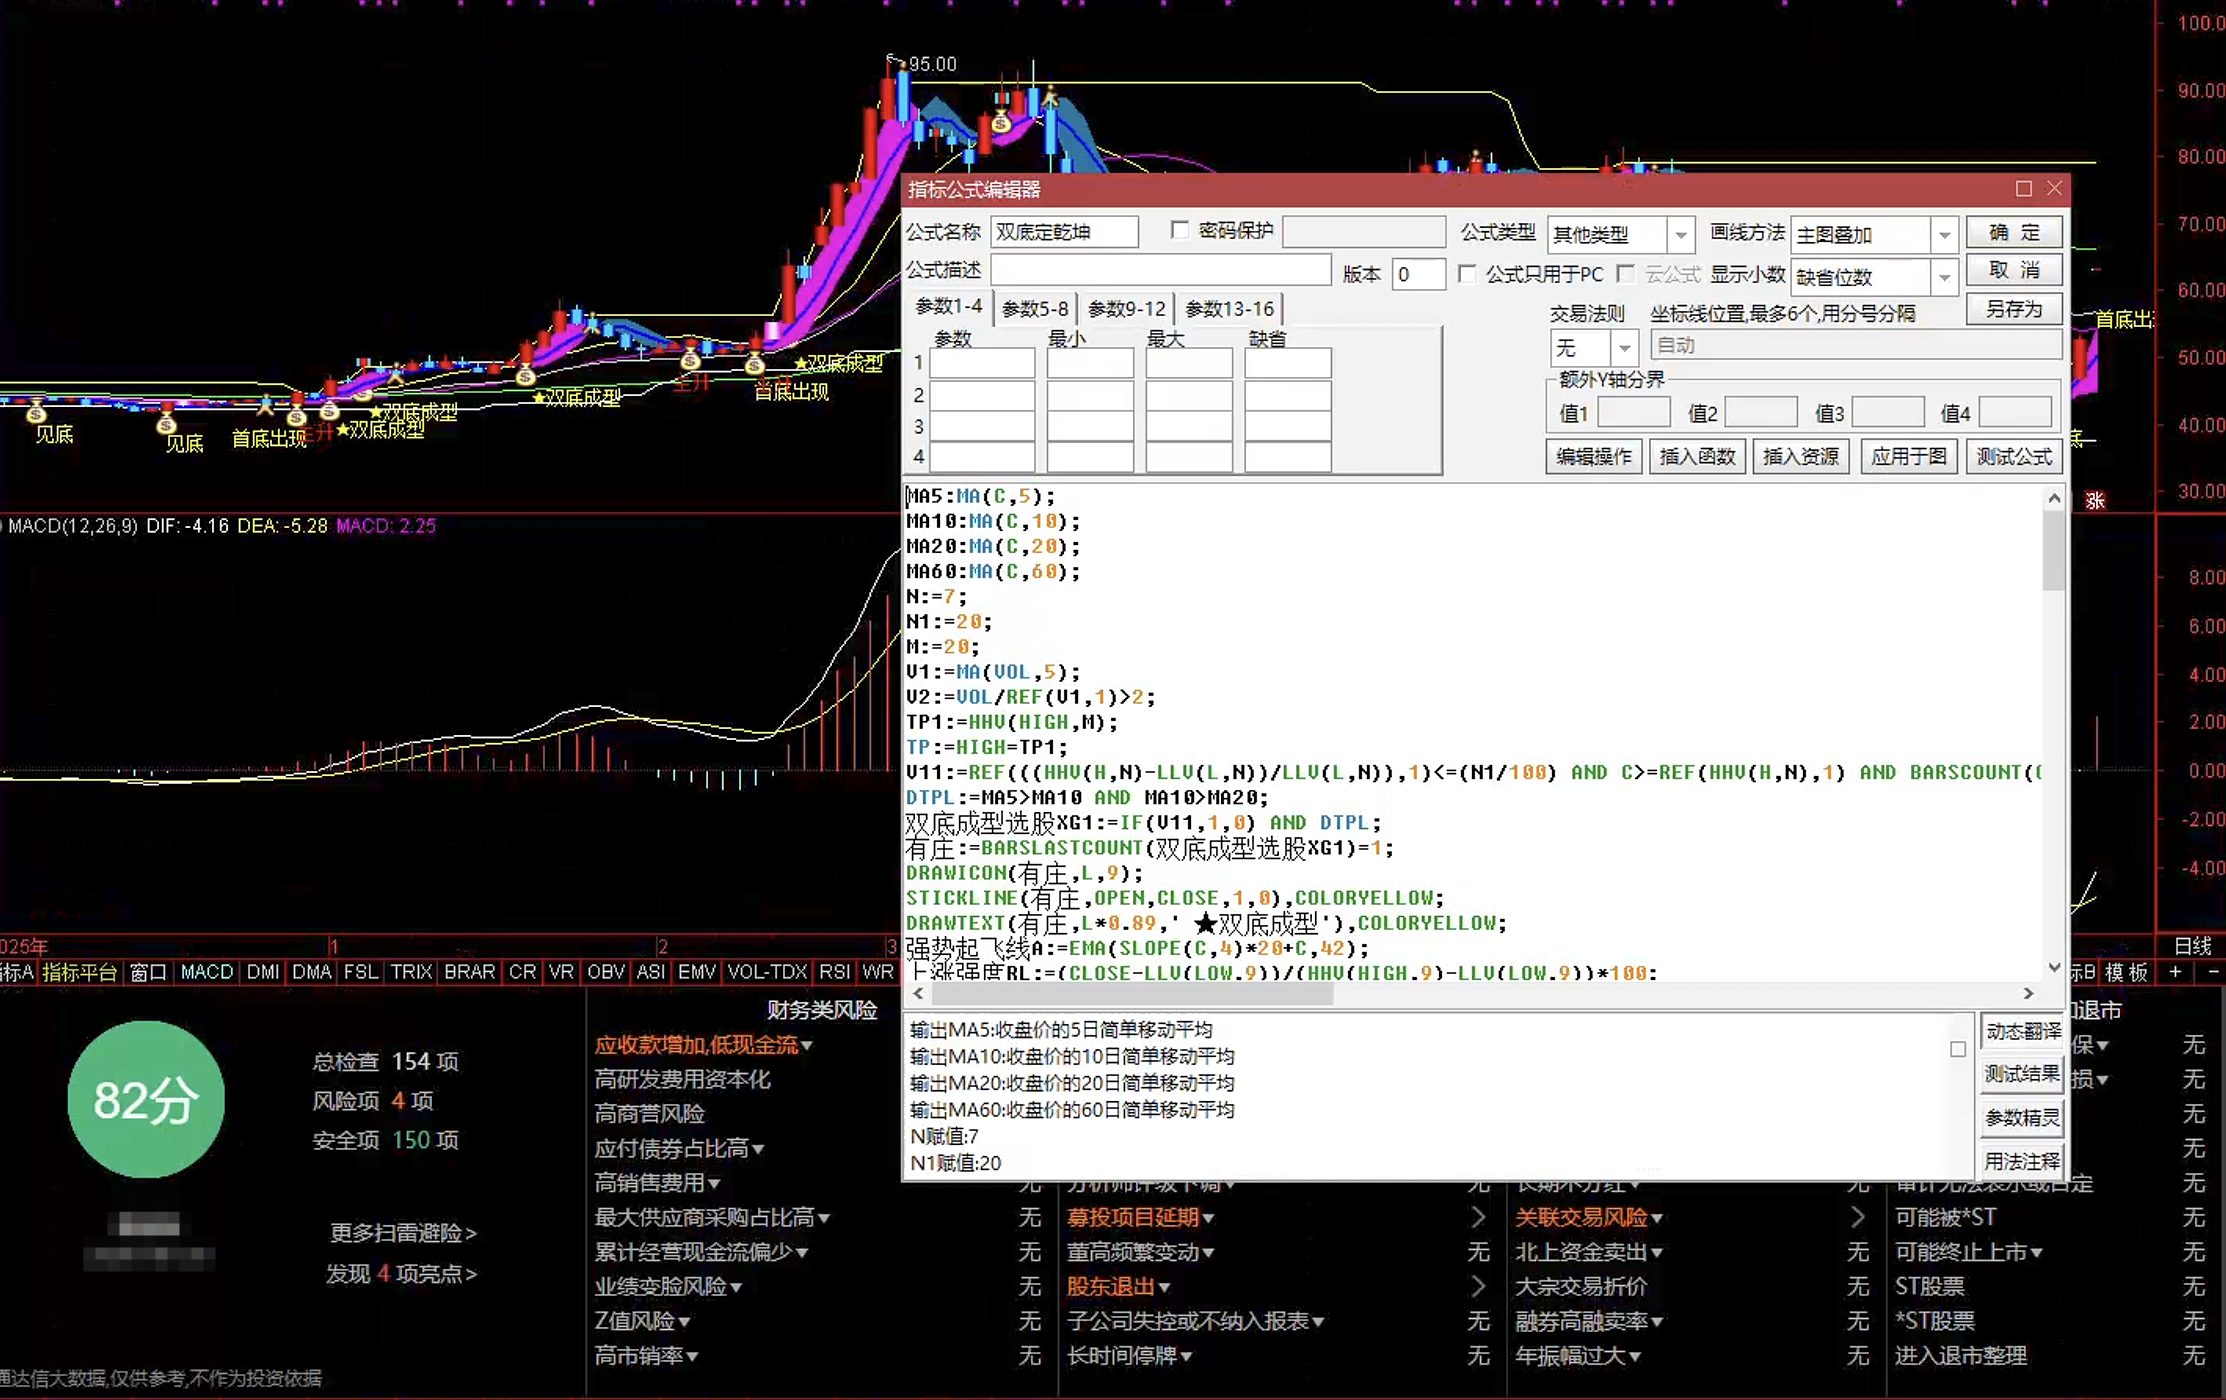This screenshot has width=2226, height=1400.
Task: Open the 指标平台 tab
Action: 79,972
